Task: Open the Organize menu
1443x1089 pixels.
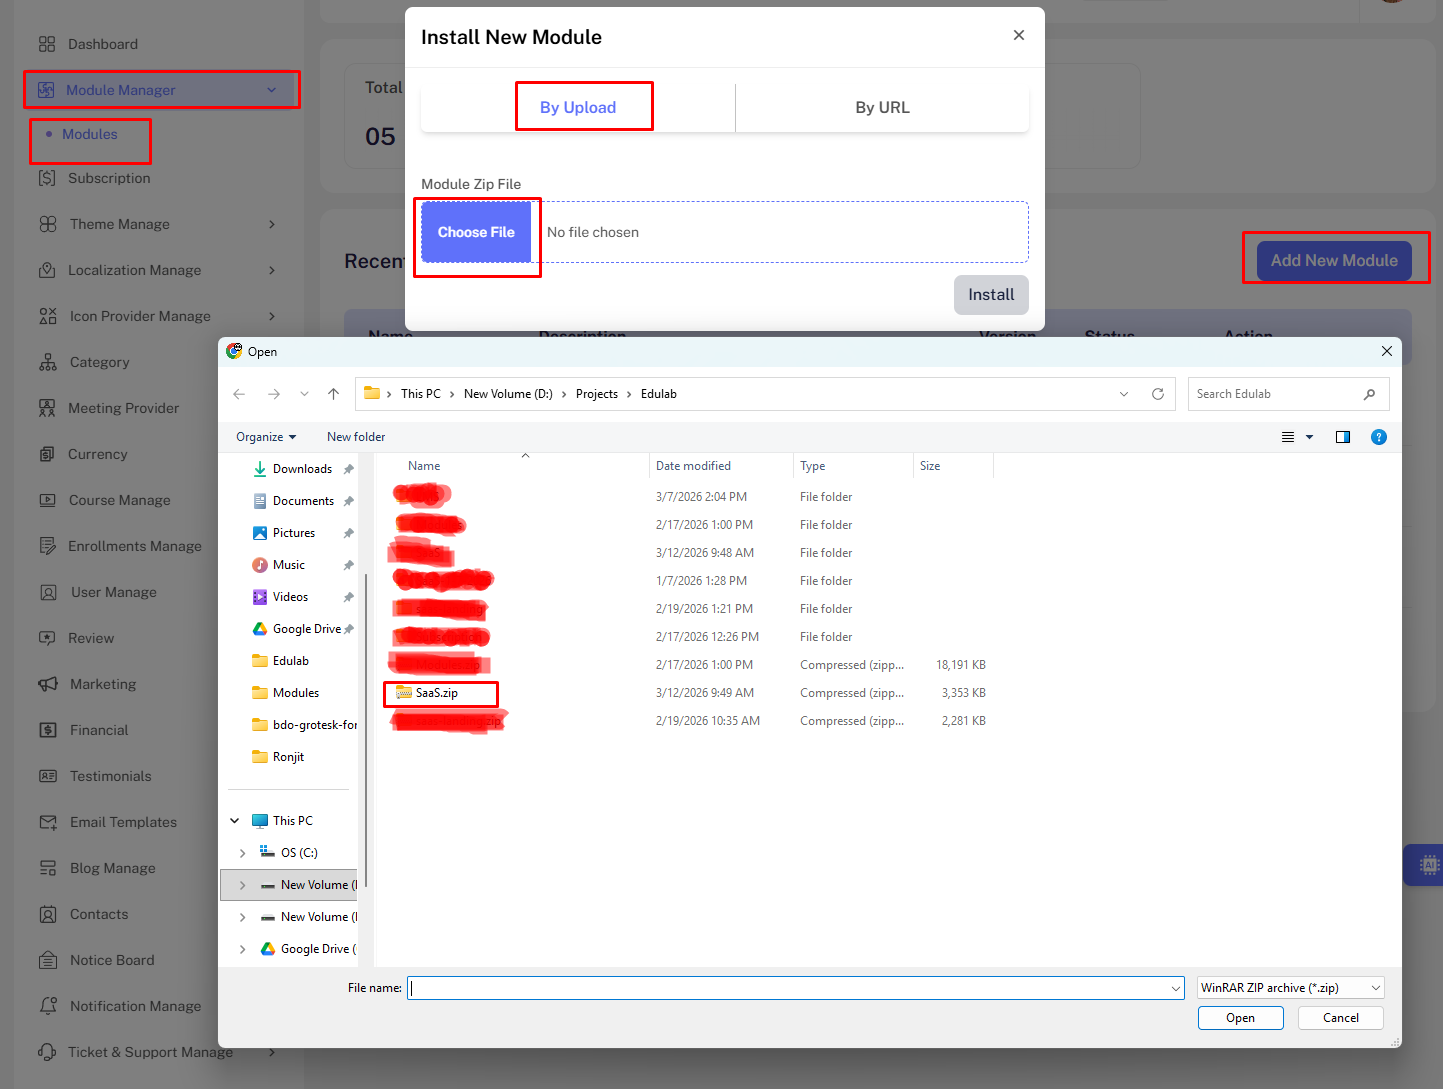Action: click(x=264, y=437)
